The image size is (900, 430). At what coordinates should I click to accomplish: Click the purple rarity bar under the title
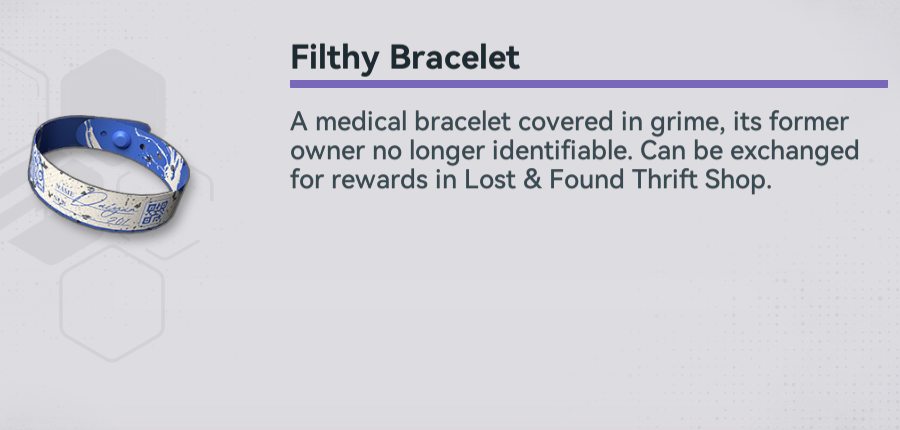pos(589,84)
